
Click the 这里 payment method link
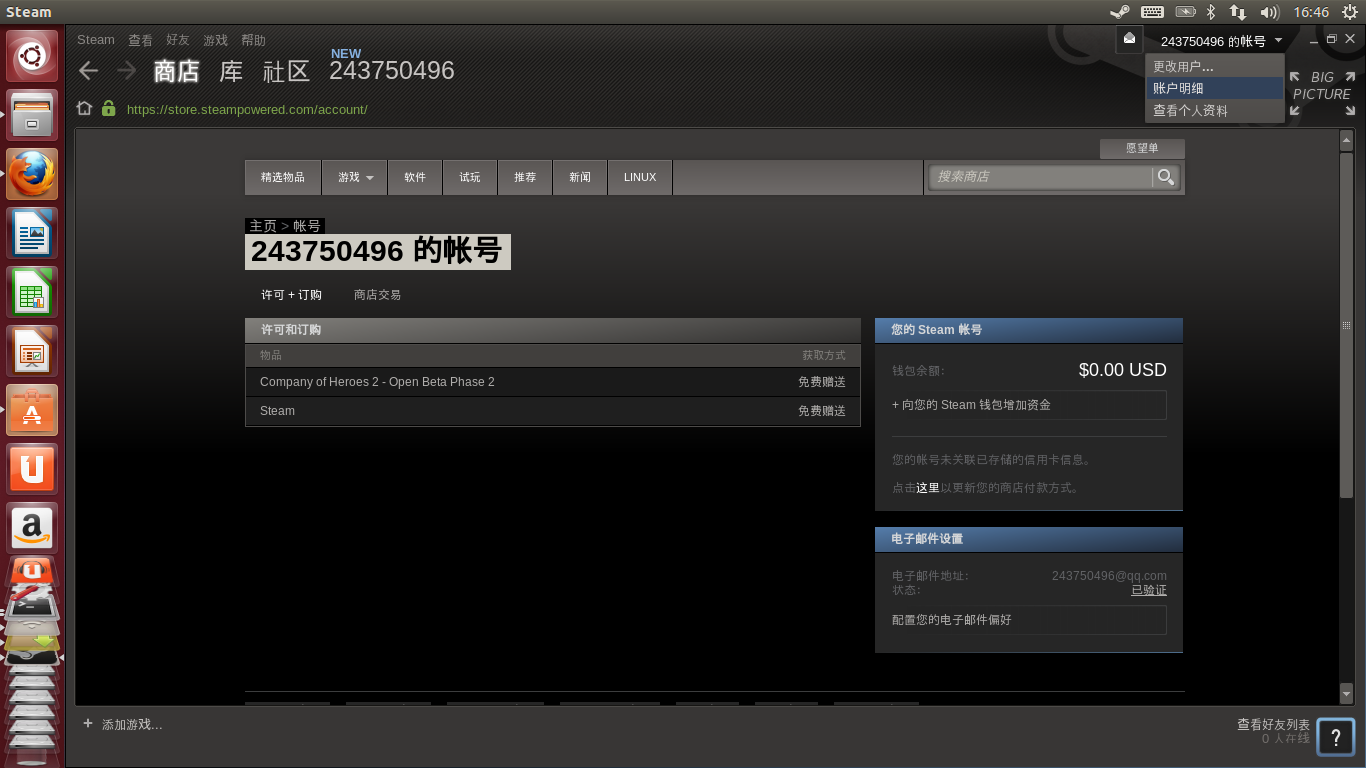pyautogui.click(x=928, y=488)
